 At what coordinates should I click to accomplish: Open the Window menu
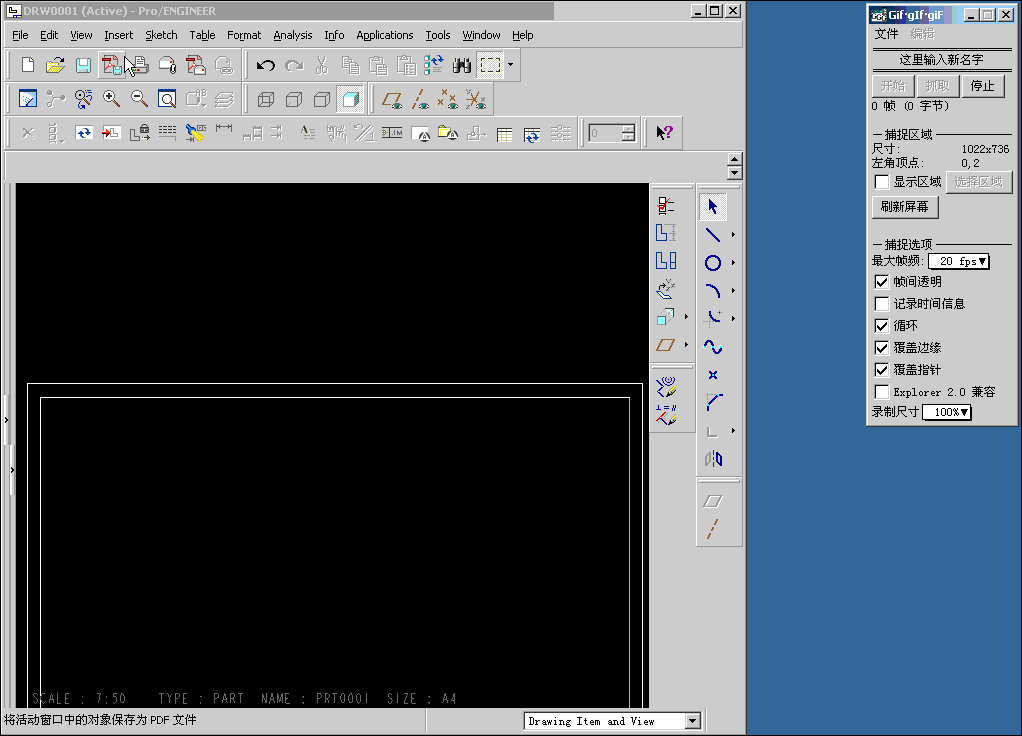tap(481, 35)
